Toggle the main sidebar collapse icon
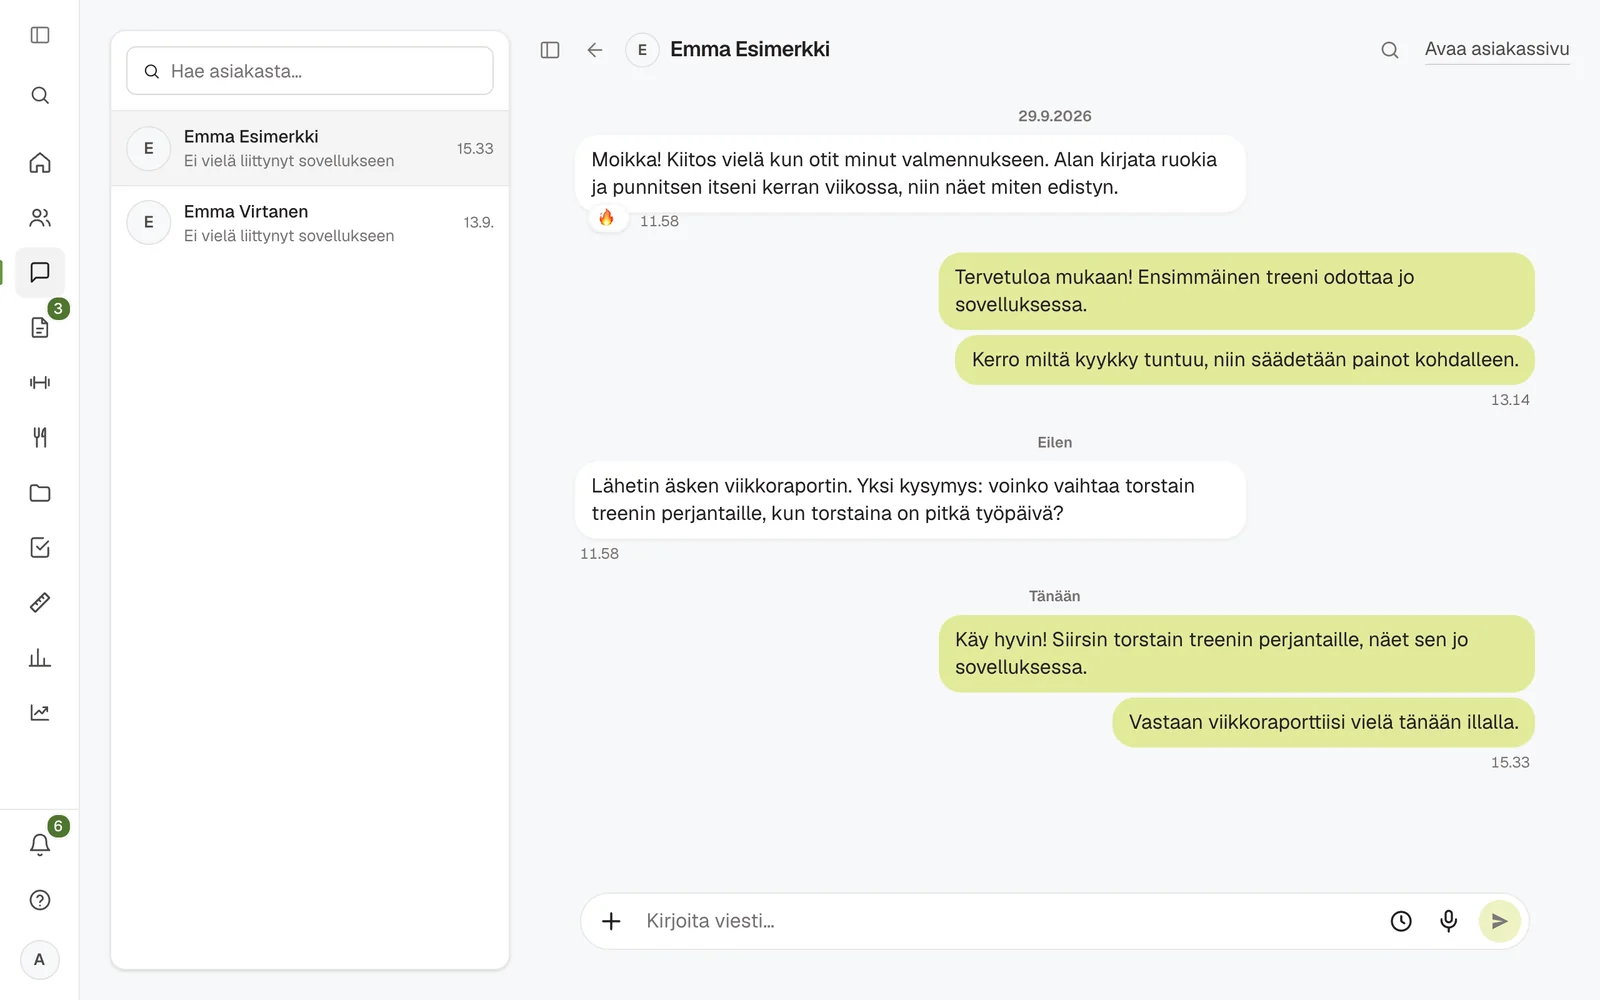Viewport: 1600px width, 1000px height. [x=40, y=35]
